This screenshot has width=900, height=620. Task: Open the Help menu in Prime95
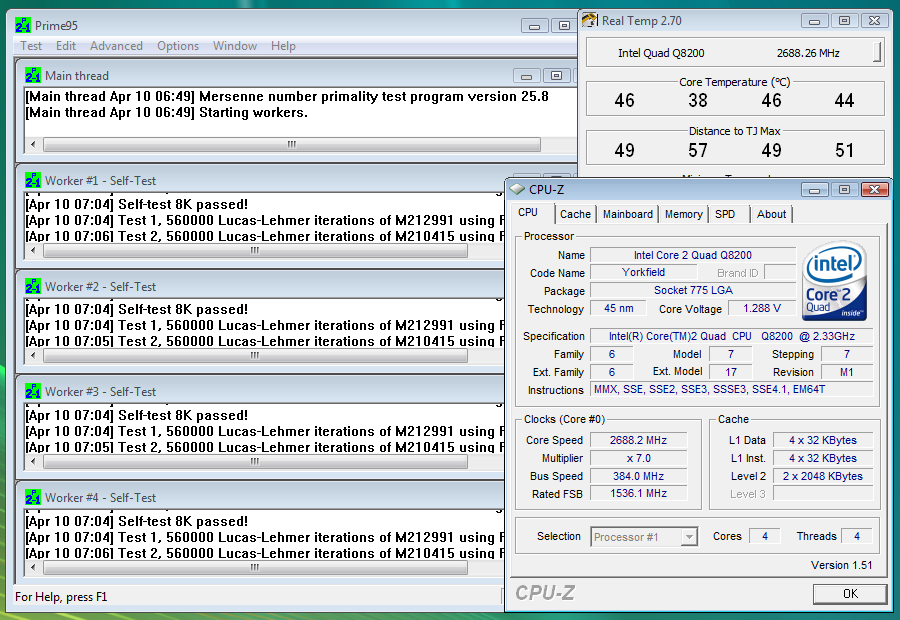click(283, 46)
